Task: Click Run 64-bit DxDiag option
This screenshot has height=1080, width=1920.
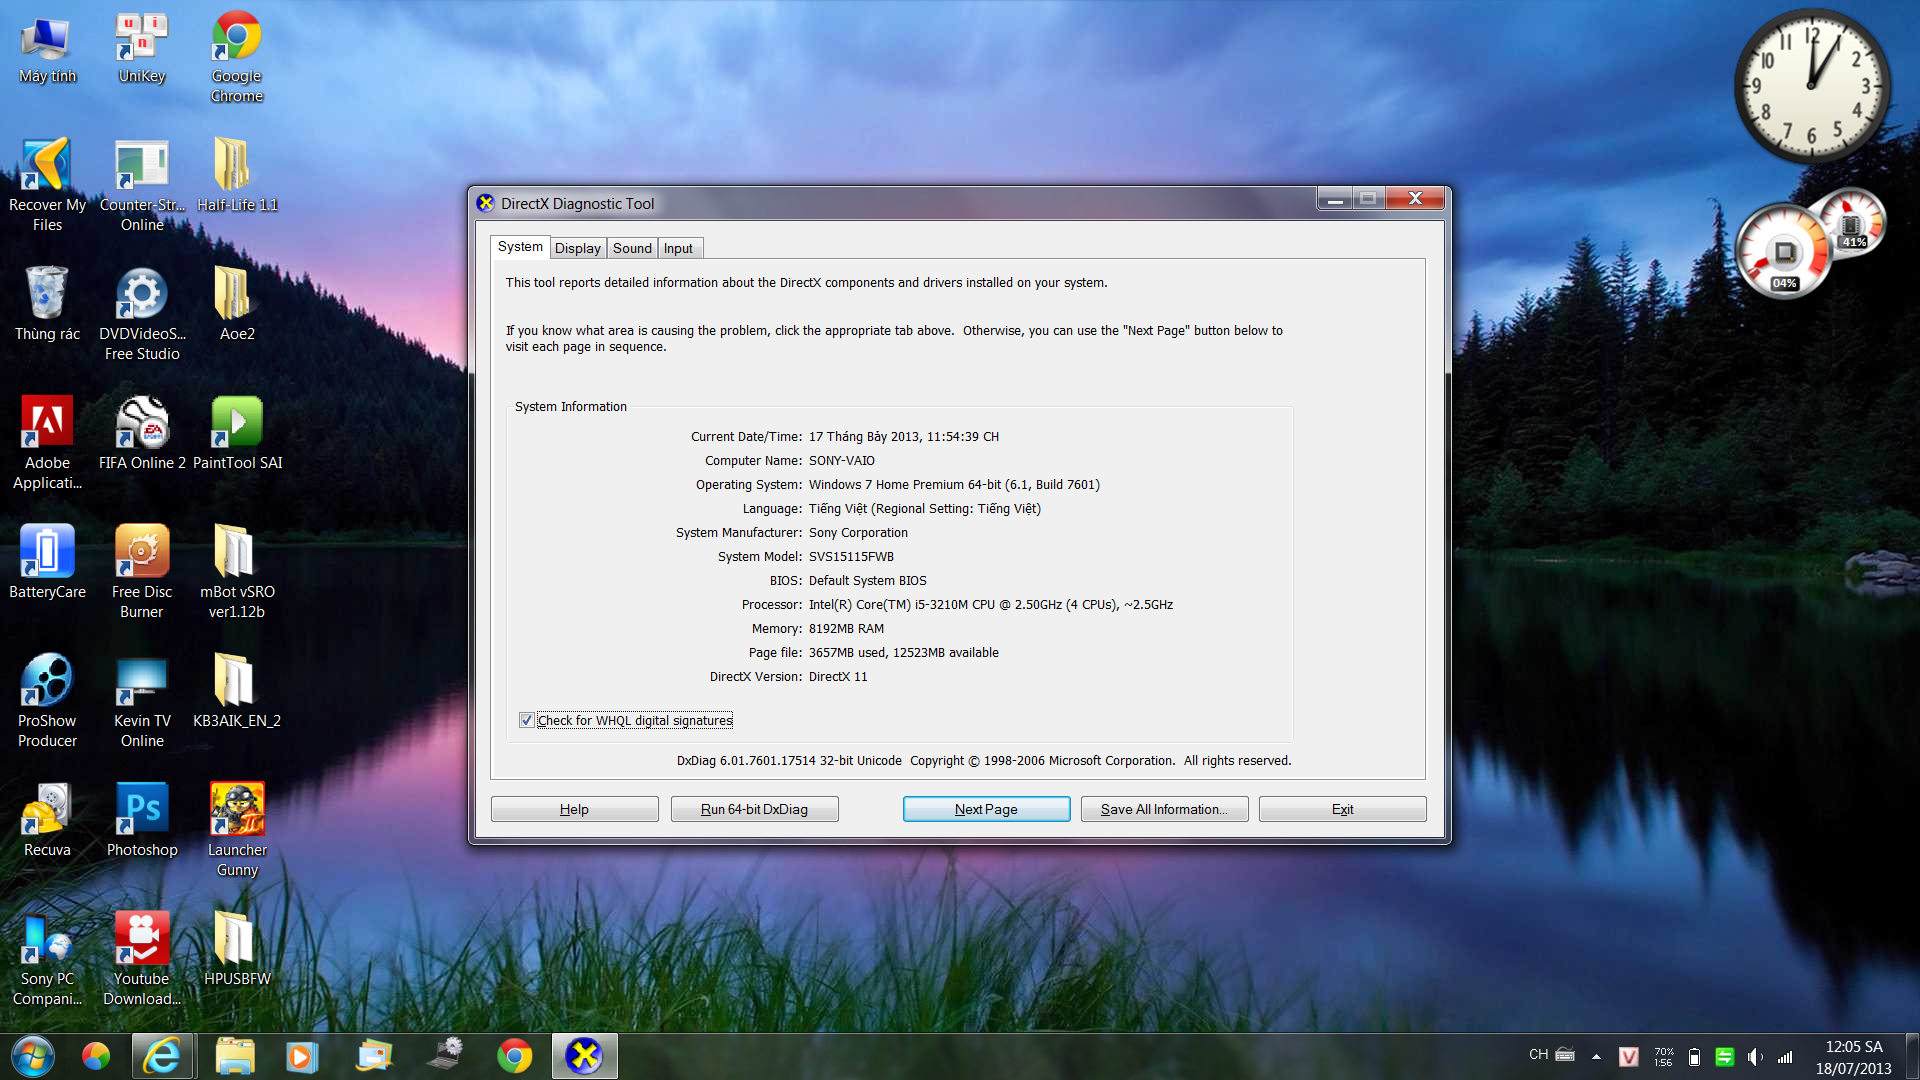Action: pyautogui.click(x=753, y=808)
